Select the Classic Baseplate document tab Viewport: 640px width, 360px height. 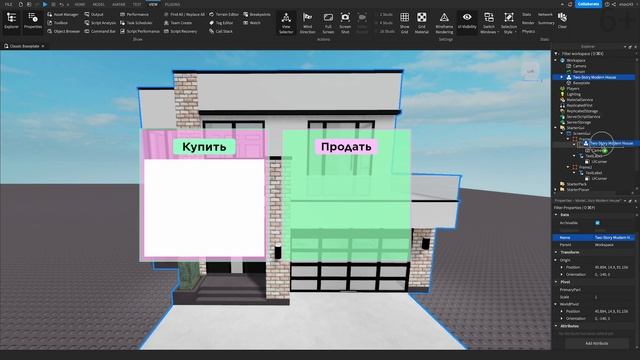pyautogui.click(x=24, y=46)
